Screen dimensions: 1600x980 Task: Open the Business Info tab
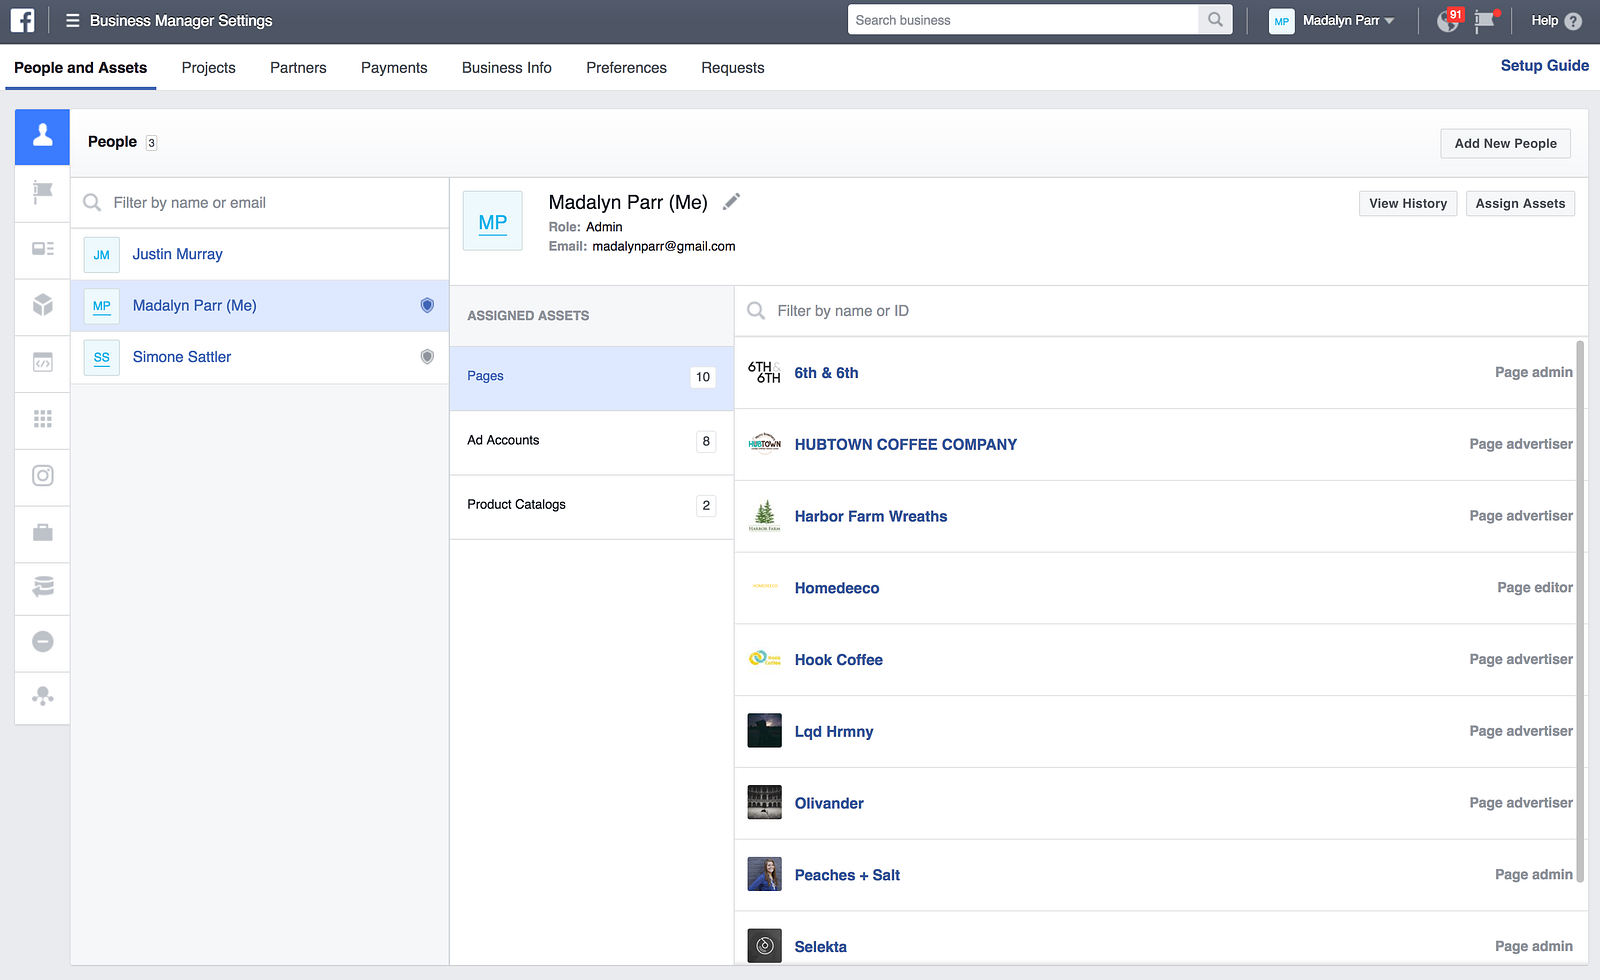click(506, 68)
